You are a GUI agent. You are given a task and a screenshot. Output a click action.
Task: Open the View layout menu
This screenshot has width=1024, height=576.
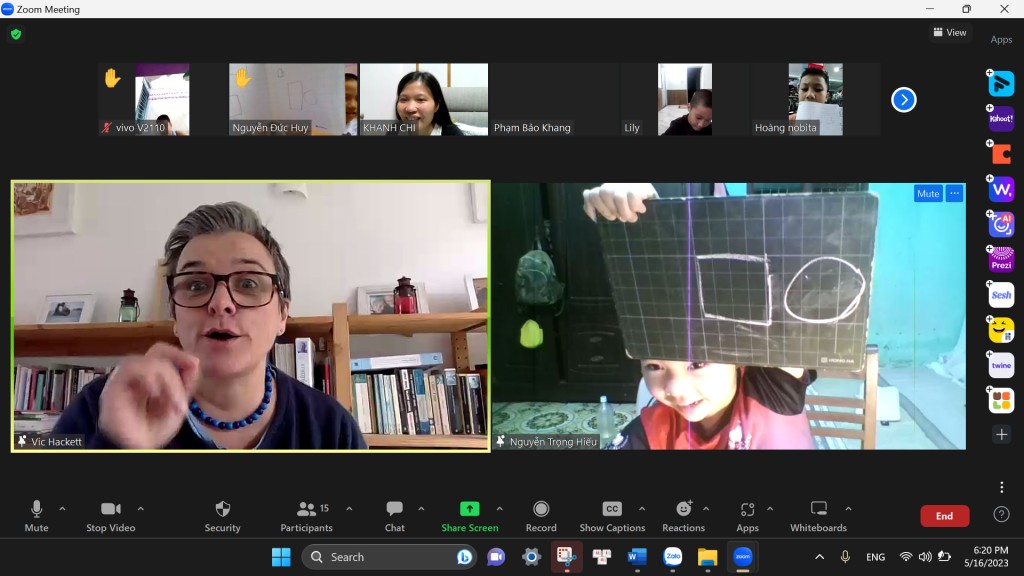point(950,32)
